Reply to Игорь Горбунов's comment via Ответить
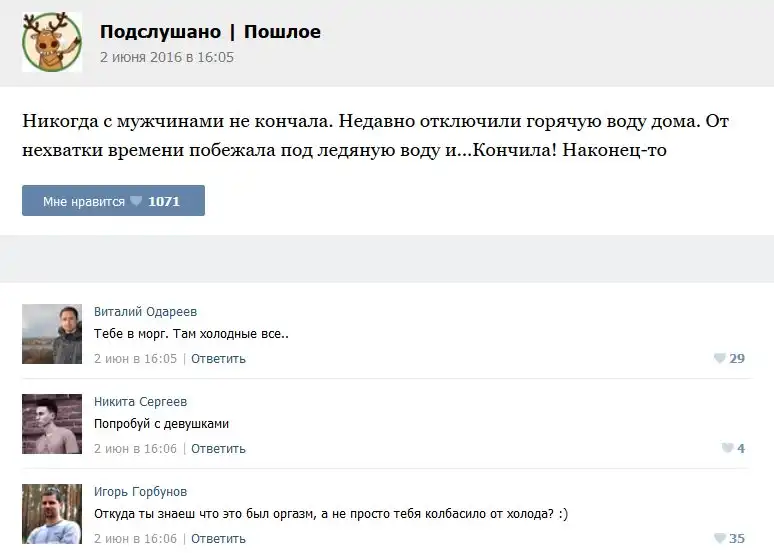 coord(218,539)
